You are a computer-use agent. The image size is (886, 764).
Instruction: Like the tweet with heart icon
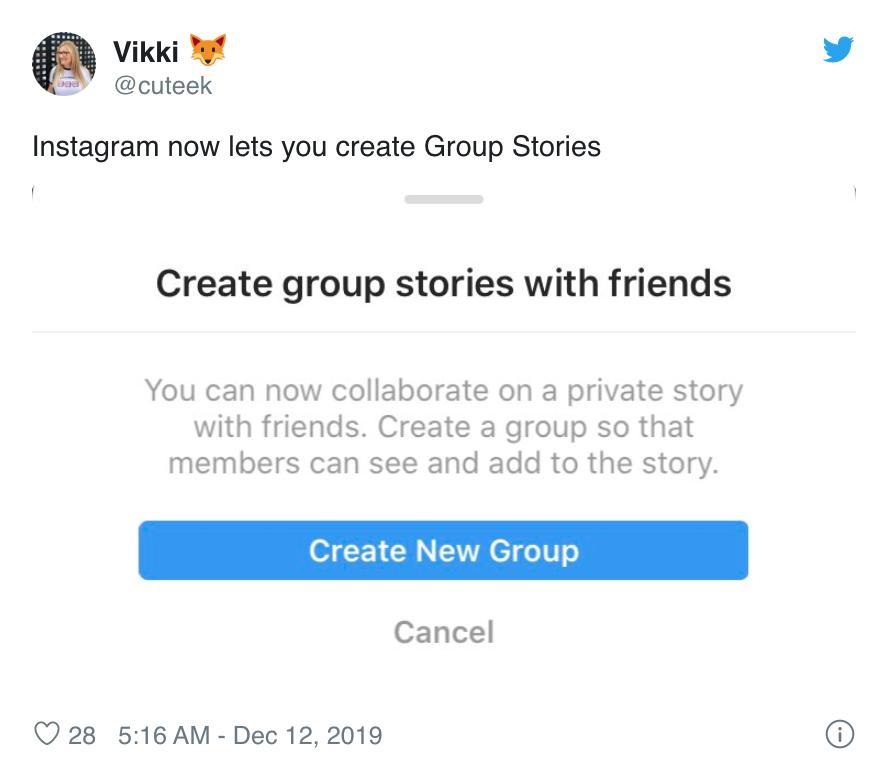[x=47, y=734]
